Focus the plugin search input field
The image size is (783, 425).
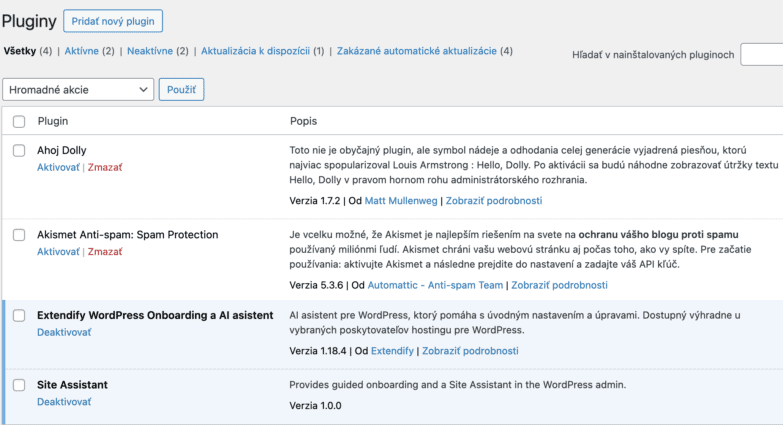(x=762, y=54)
